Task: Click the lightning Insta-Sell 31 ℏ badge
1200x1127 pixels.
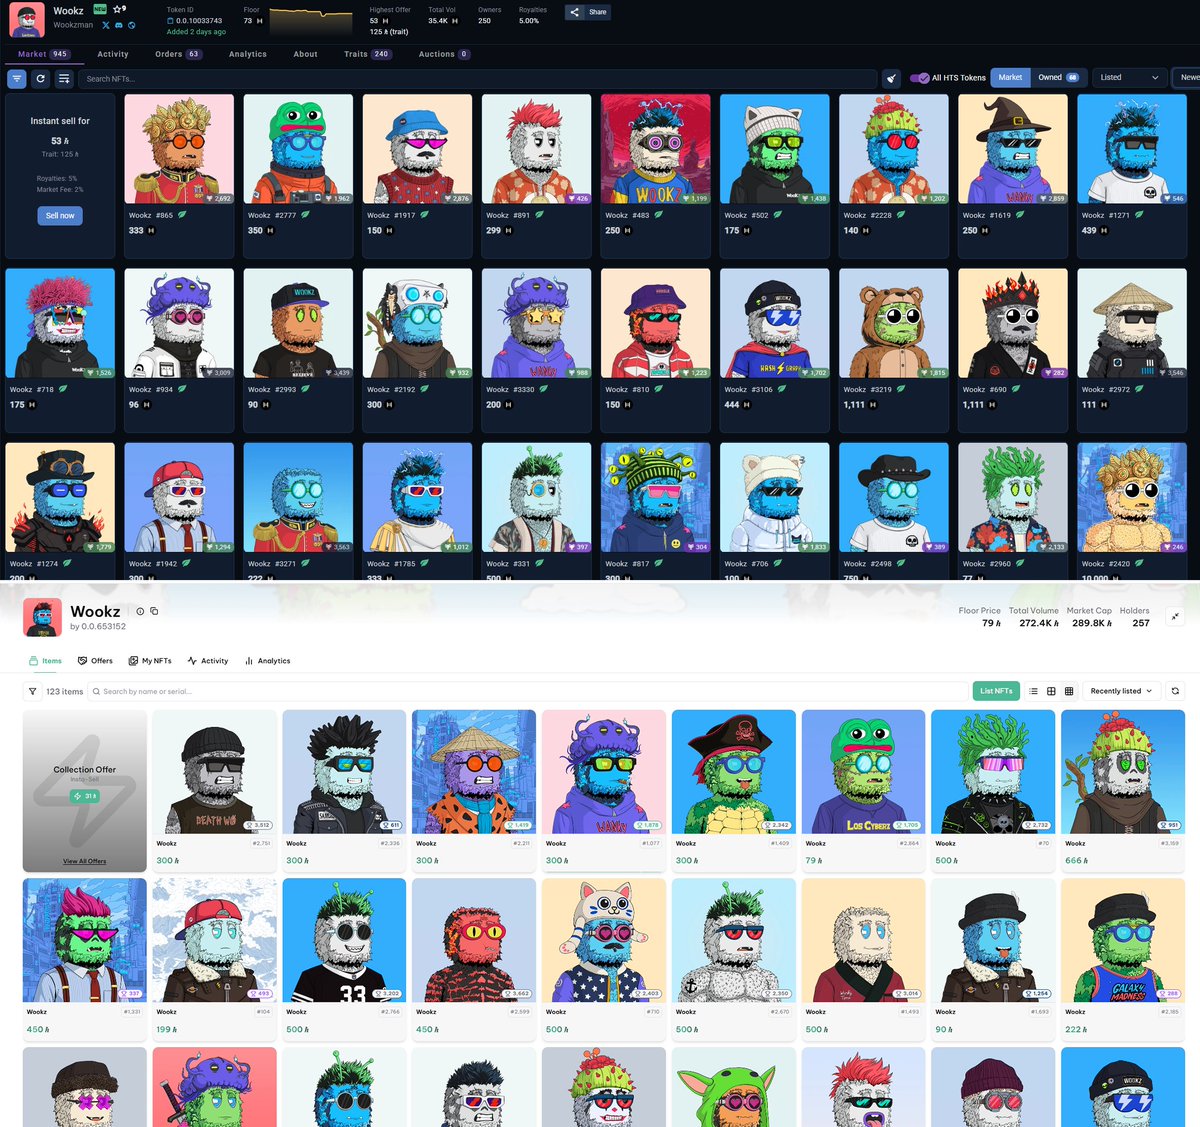Action: coord(84,796)
